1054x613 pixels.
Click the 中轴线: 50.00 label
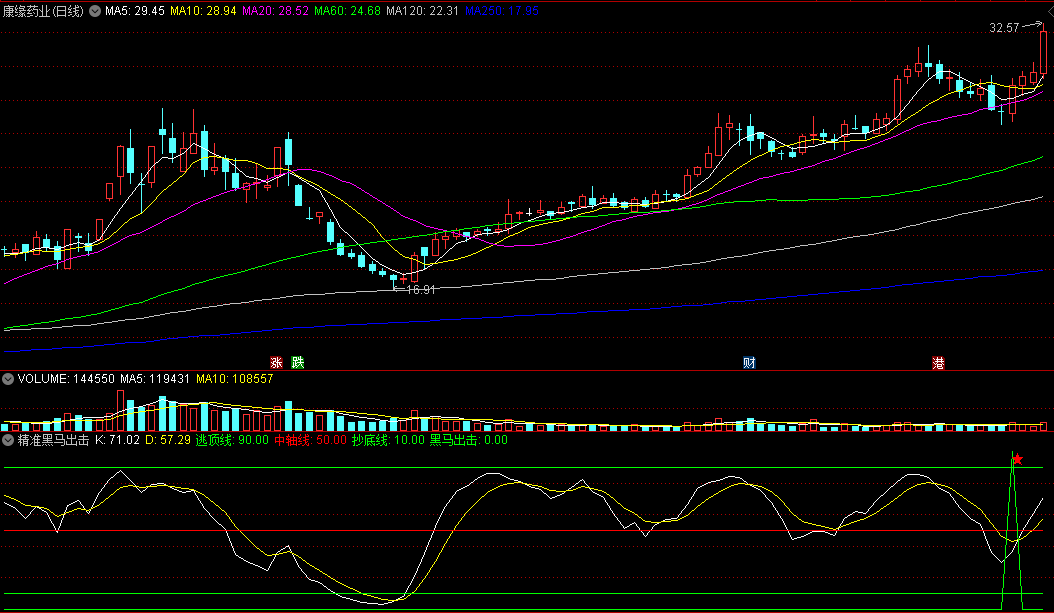311,440
